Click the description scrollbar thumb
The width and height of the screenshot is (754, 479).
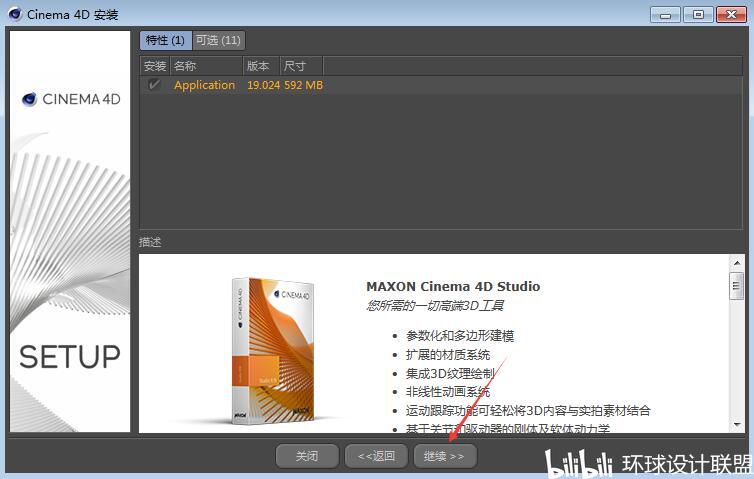click(736, 286)
